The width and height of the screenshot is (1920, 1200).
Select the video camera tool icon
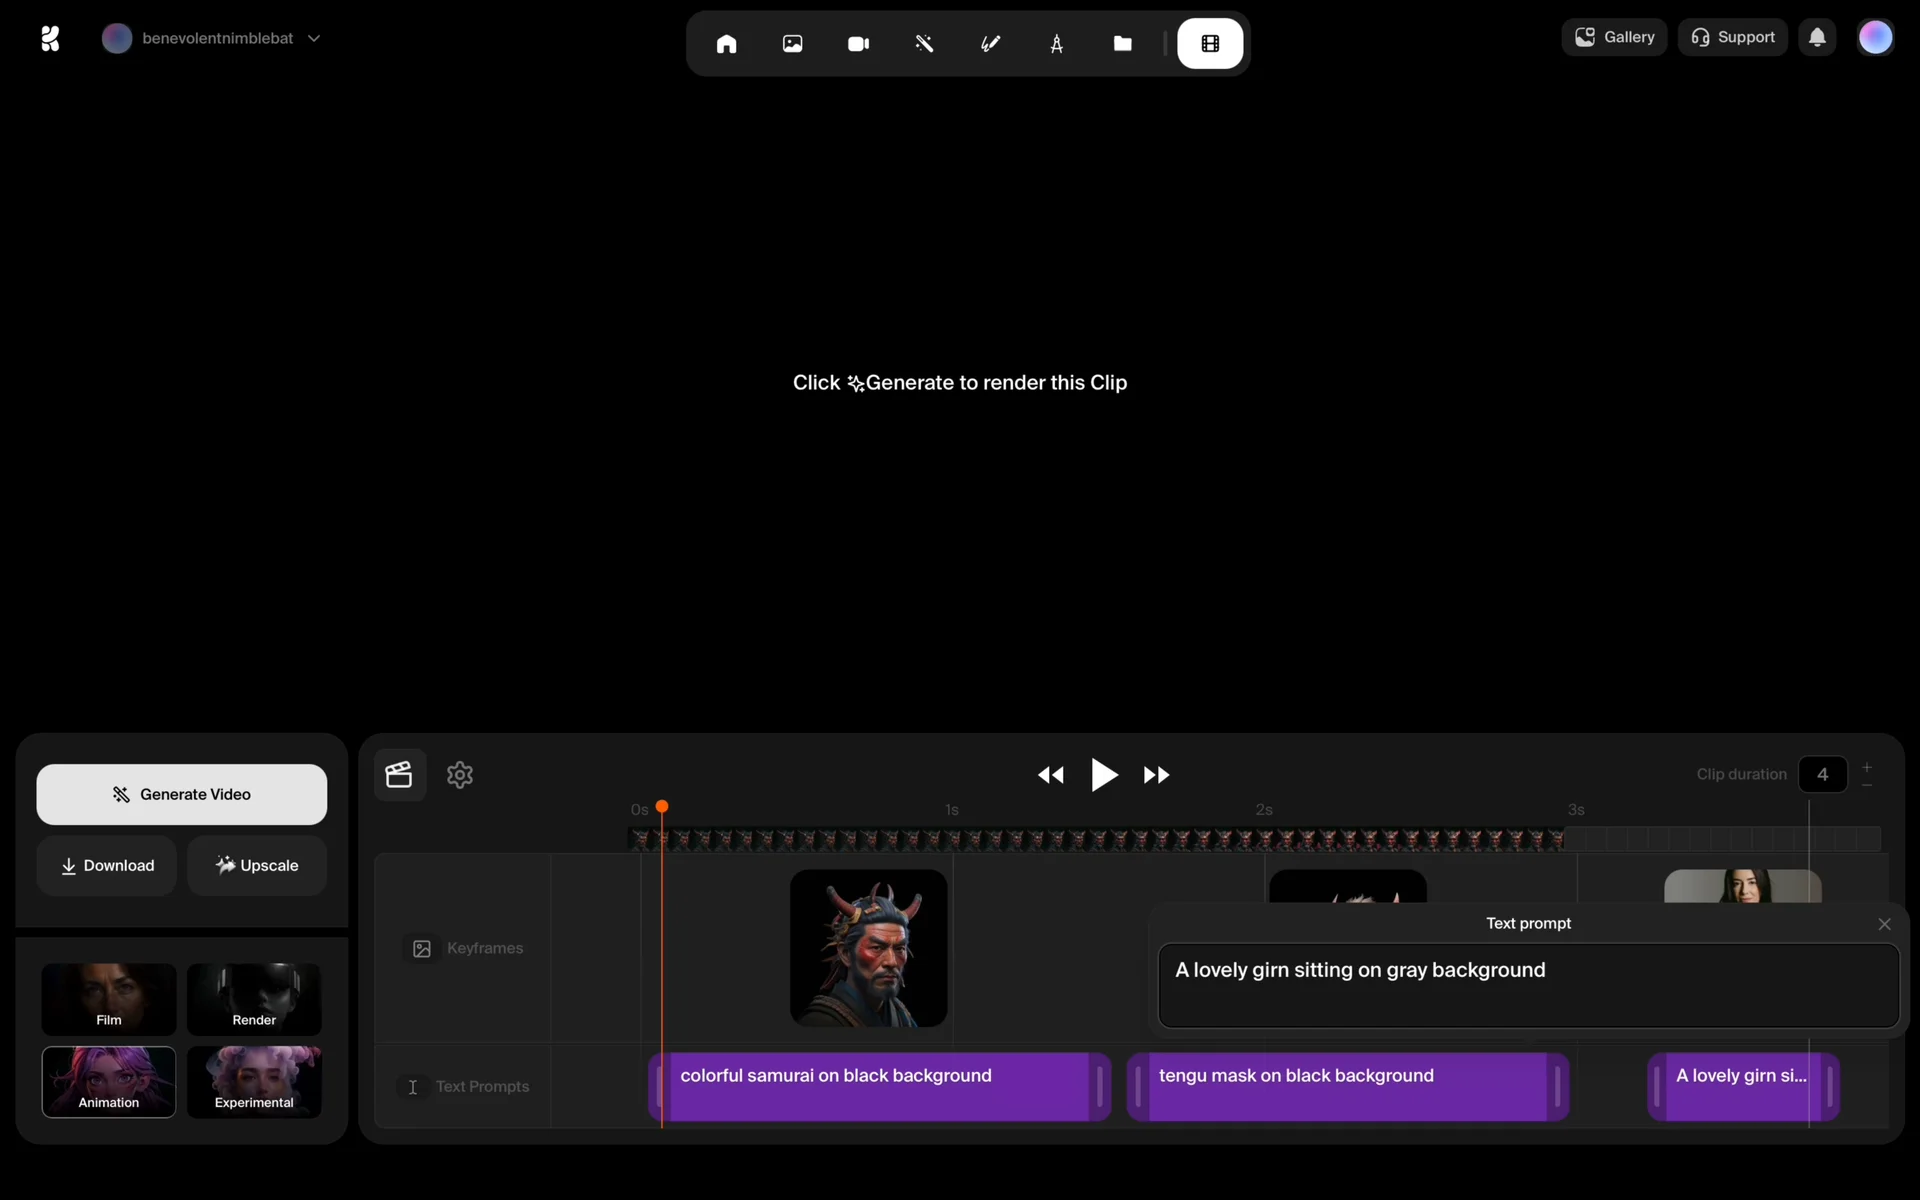tap(858, 44)
